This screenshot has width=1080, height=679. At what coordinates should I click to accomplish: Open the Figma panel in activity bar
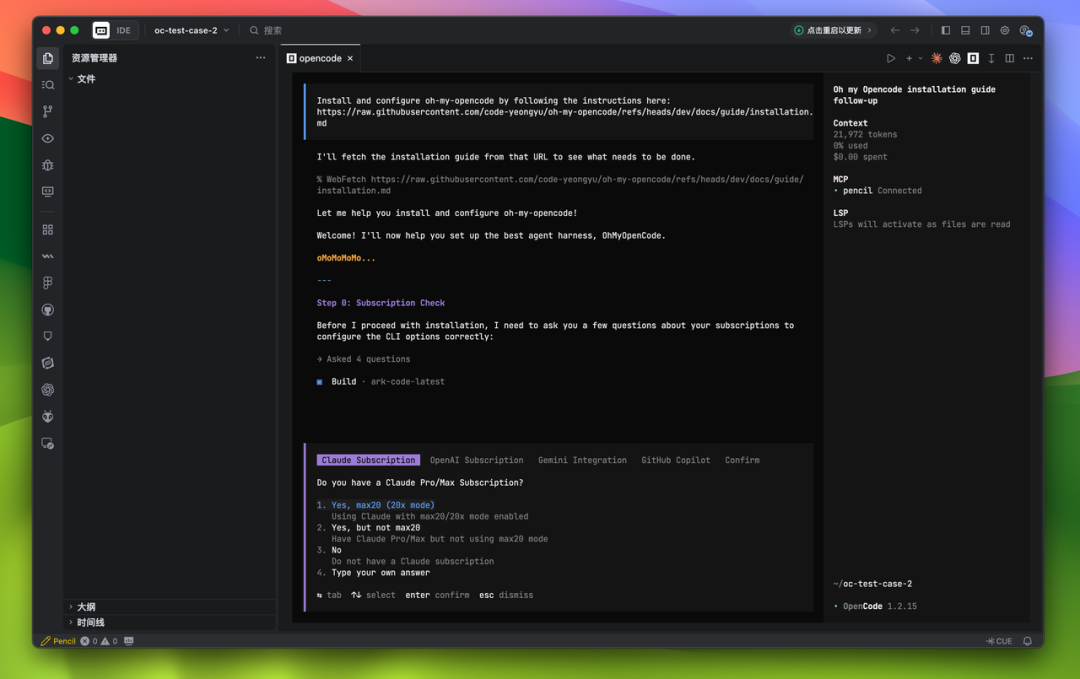tap(48, 283)
